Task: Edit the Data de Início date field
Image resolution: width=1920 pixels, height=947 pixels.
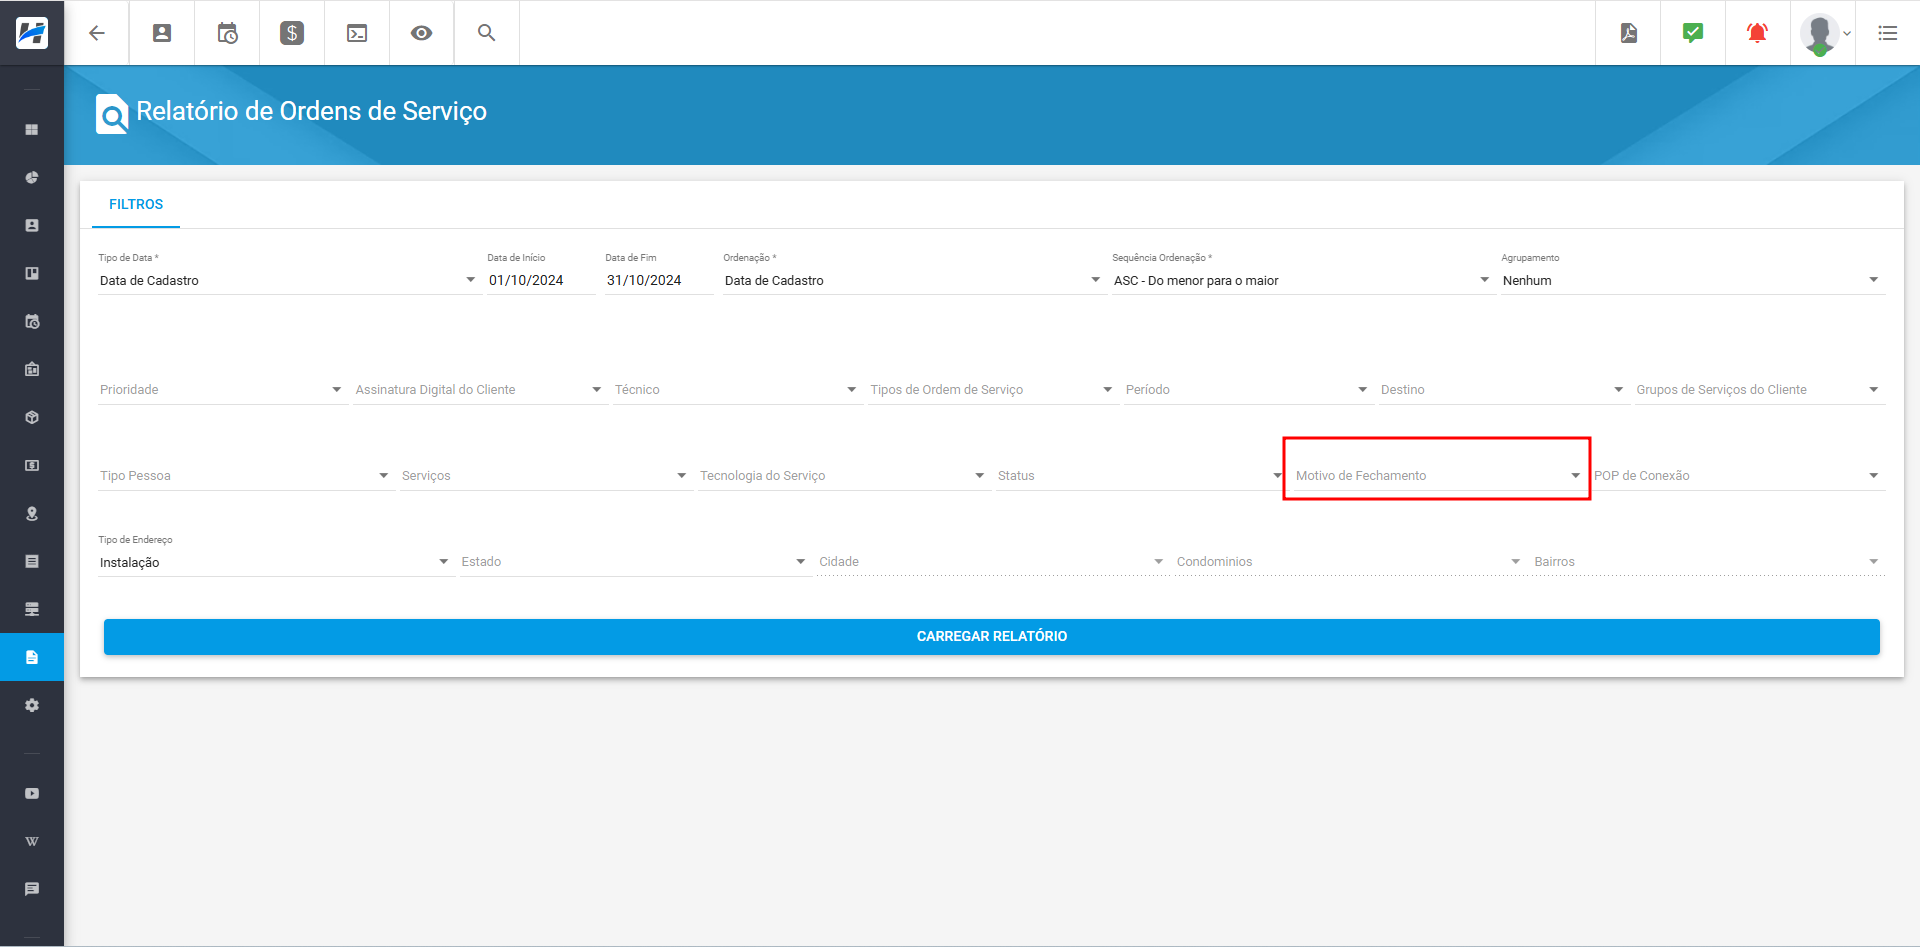Action: coord(540,281)
